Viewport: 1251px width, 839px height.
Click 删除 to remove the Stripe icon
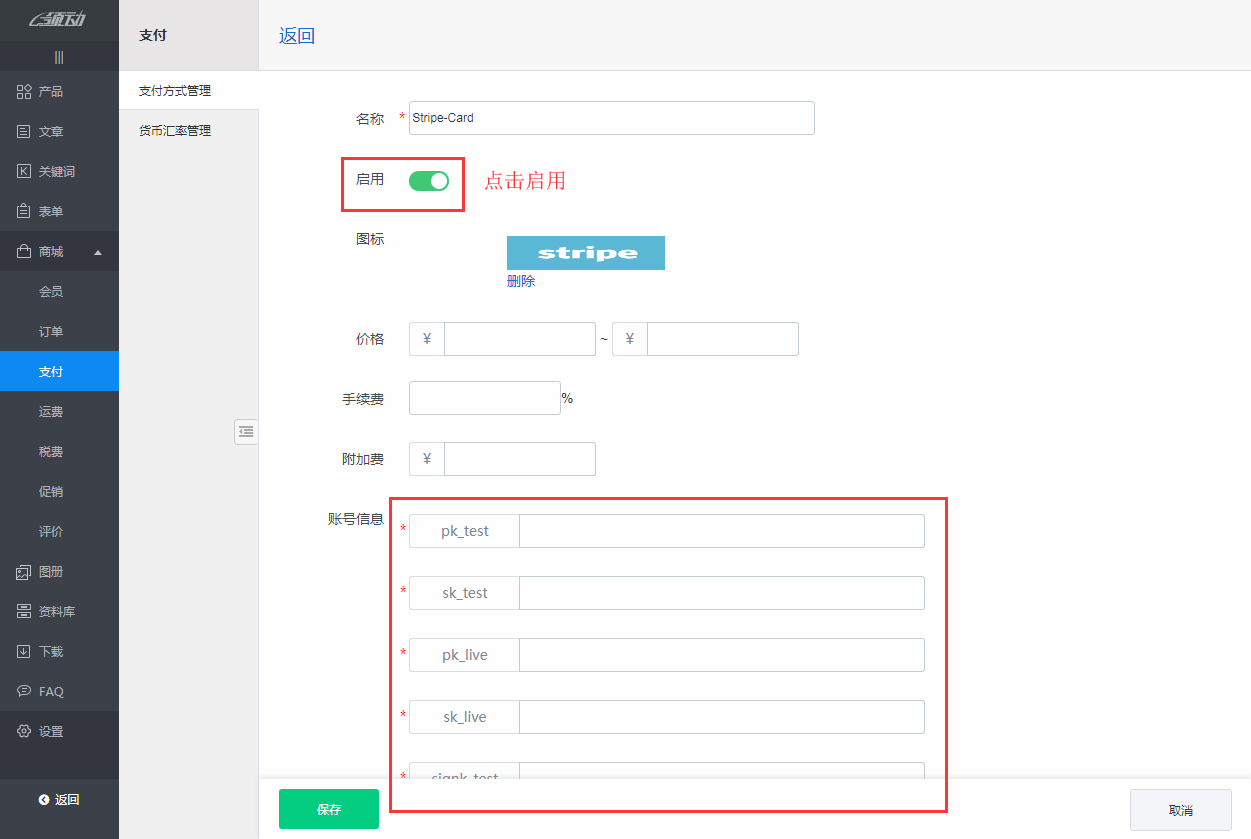coord(521,281)
